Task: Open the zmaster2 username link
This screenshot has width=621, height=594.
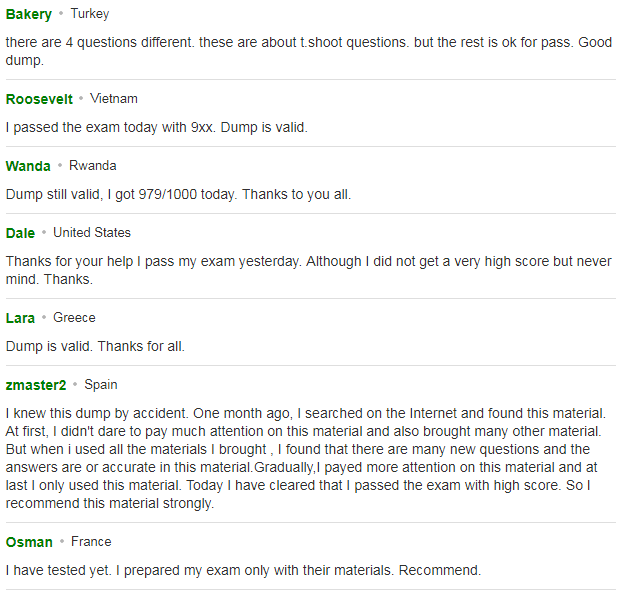Action: point(36,385)
